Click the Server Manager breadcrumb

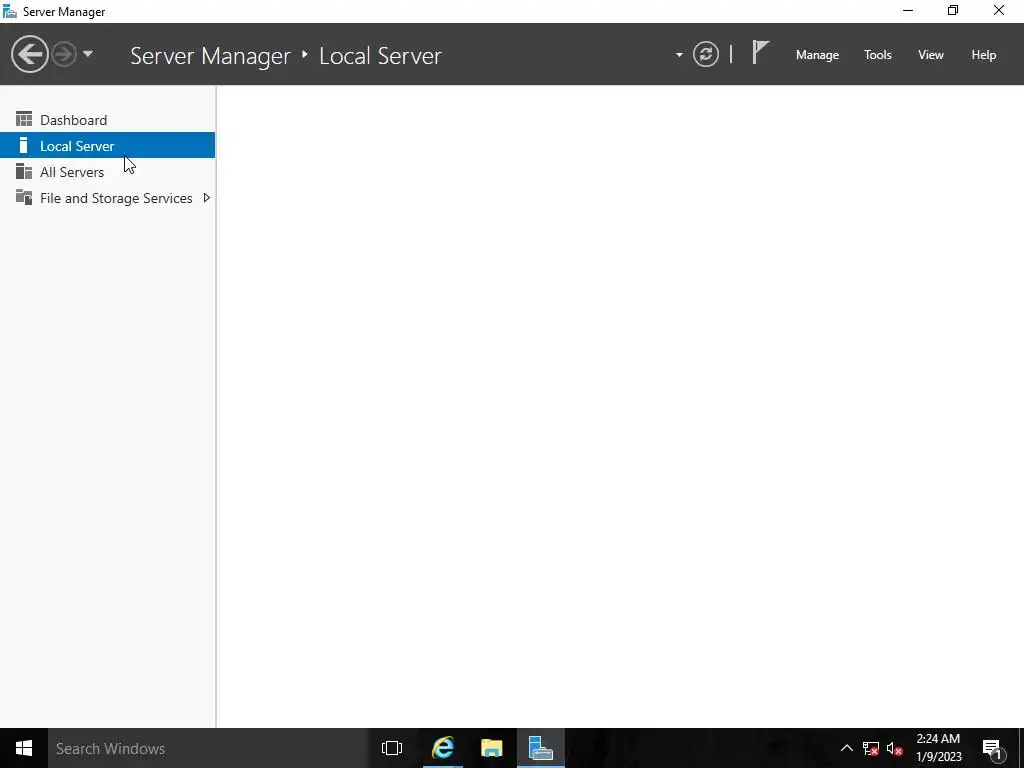click(210, 56)
